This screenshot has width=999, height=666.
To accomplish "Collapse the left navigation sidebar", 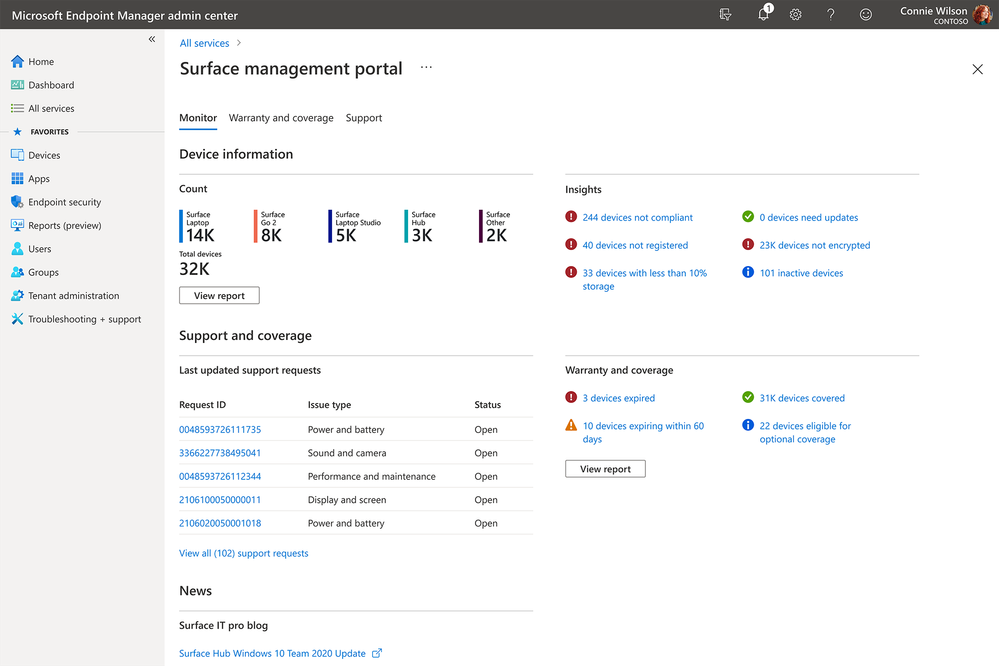I will (152, 39).
